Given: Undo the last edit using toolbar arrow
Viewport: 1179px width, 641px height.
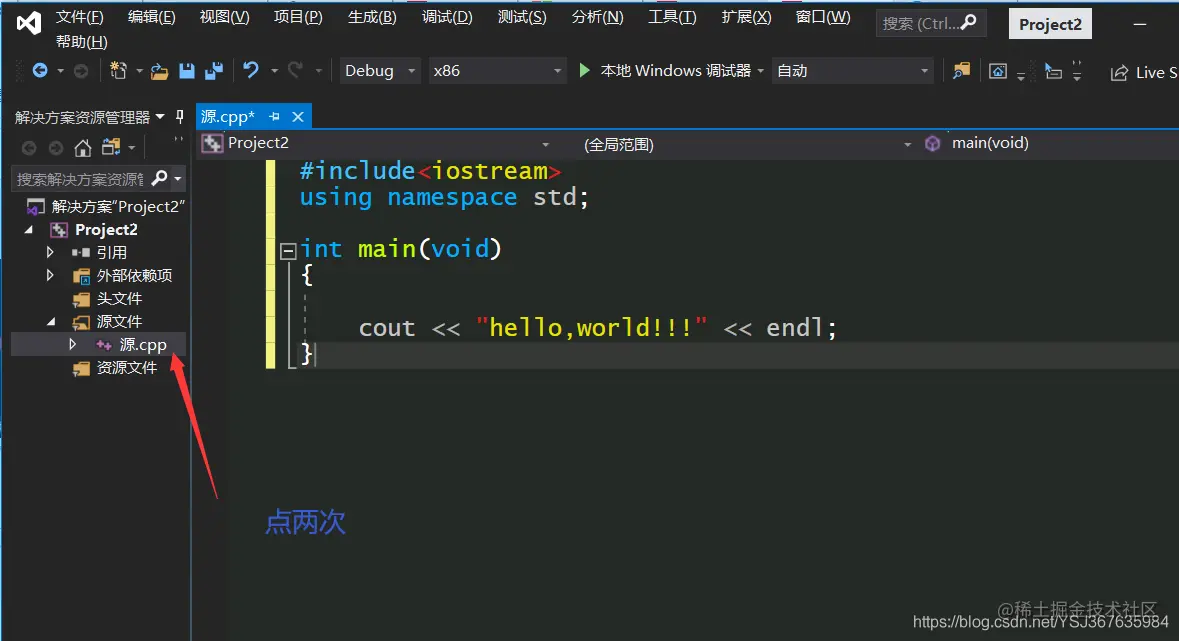Looking at the screenshot, I should (x=251, y=71).
